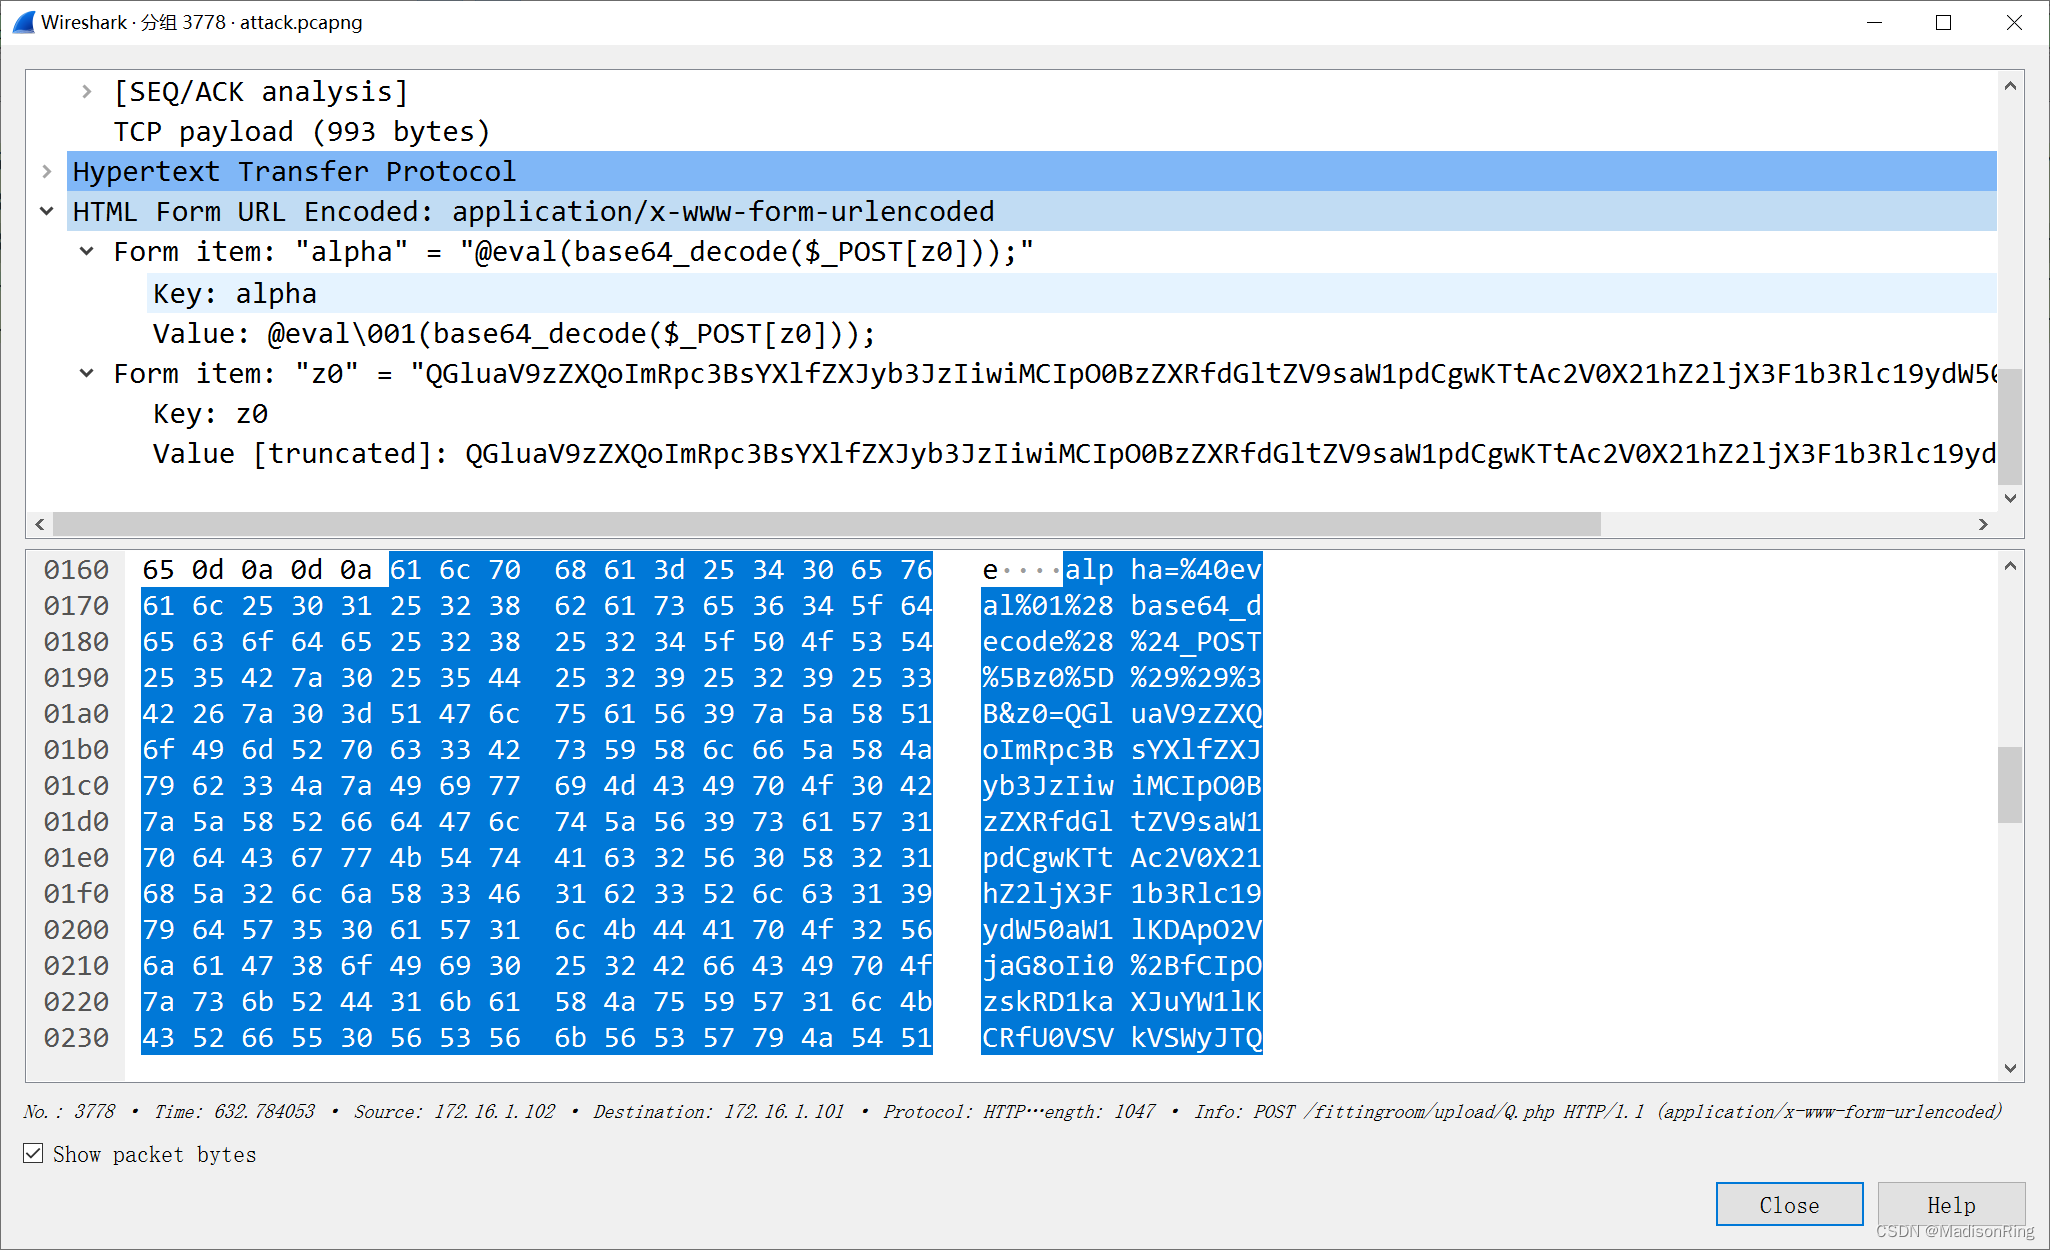Screen dimensions: 2050x1250
Task: Click the ASCII text "base64_d" in bytes pane
Action: coord(1194,605)
